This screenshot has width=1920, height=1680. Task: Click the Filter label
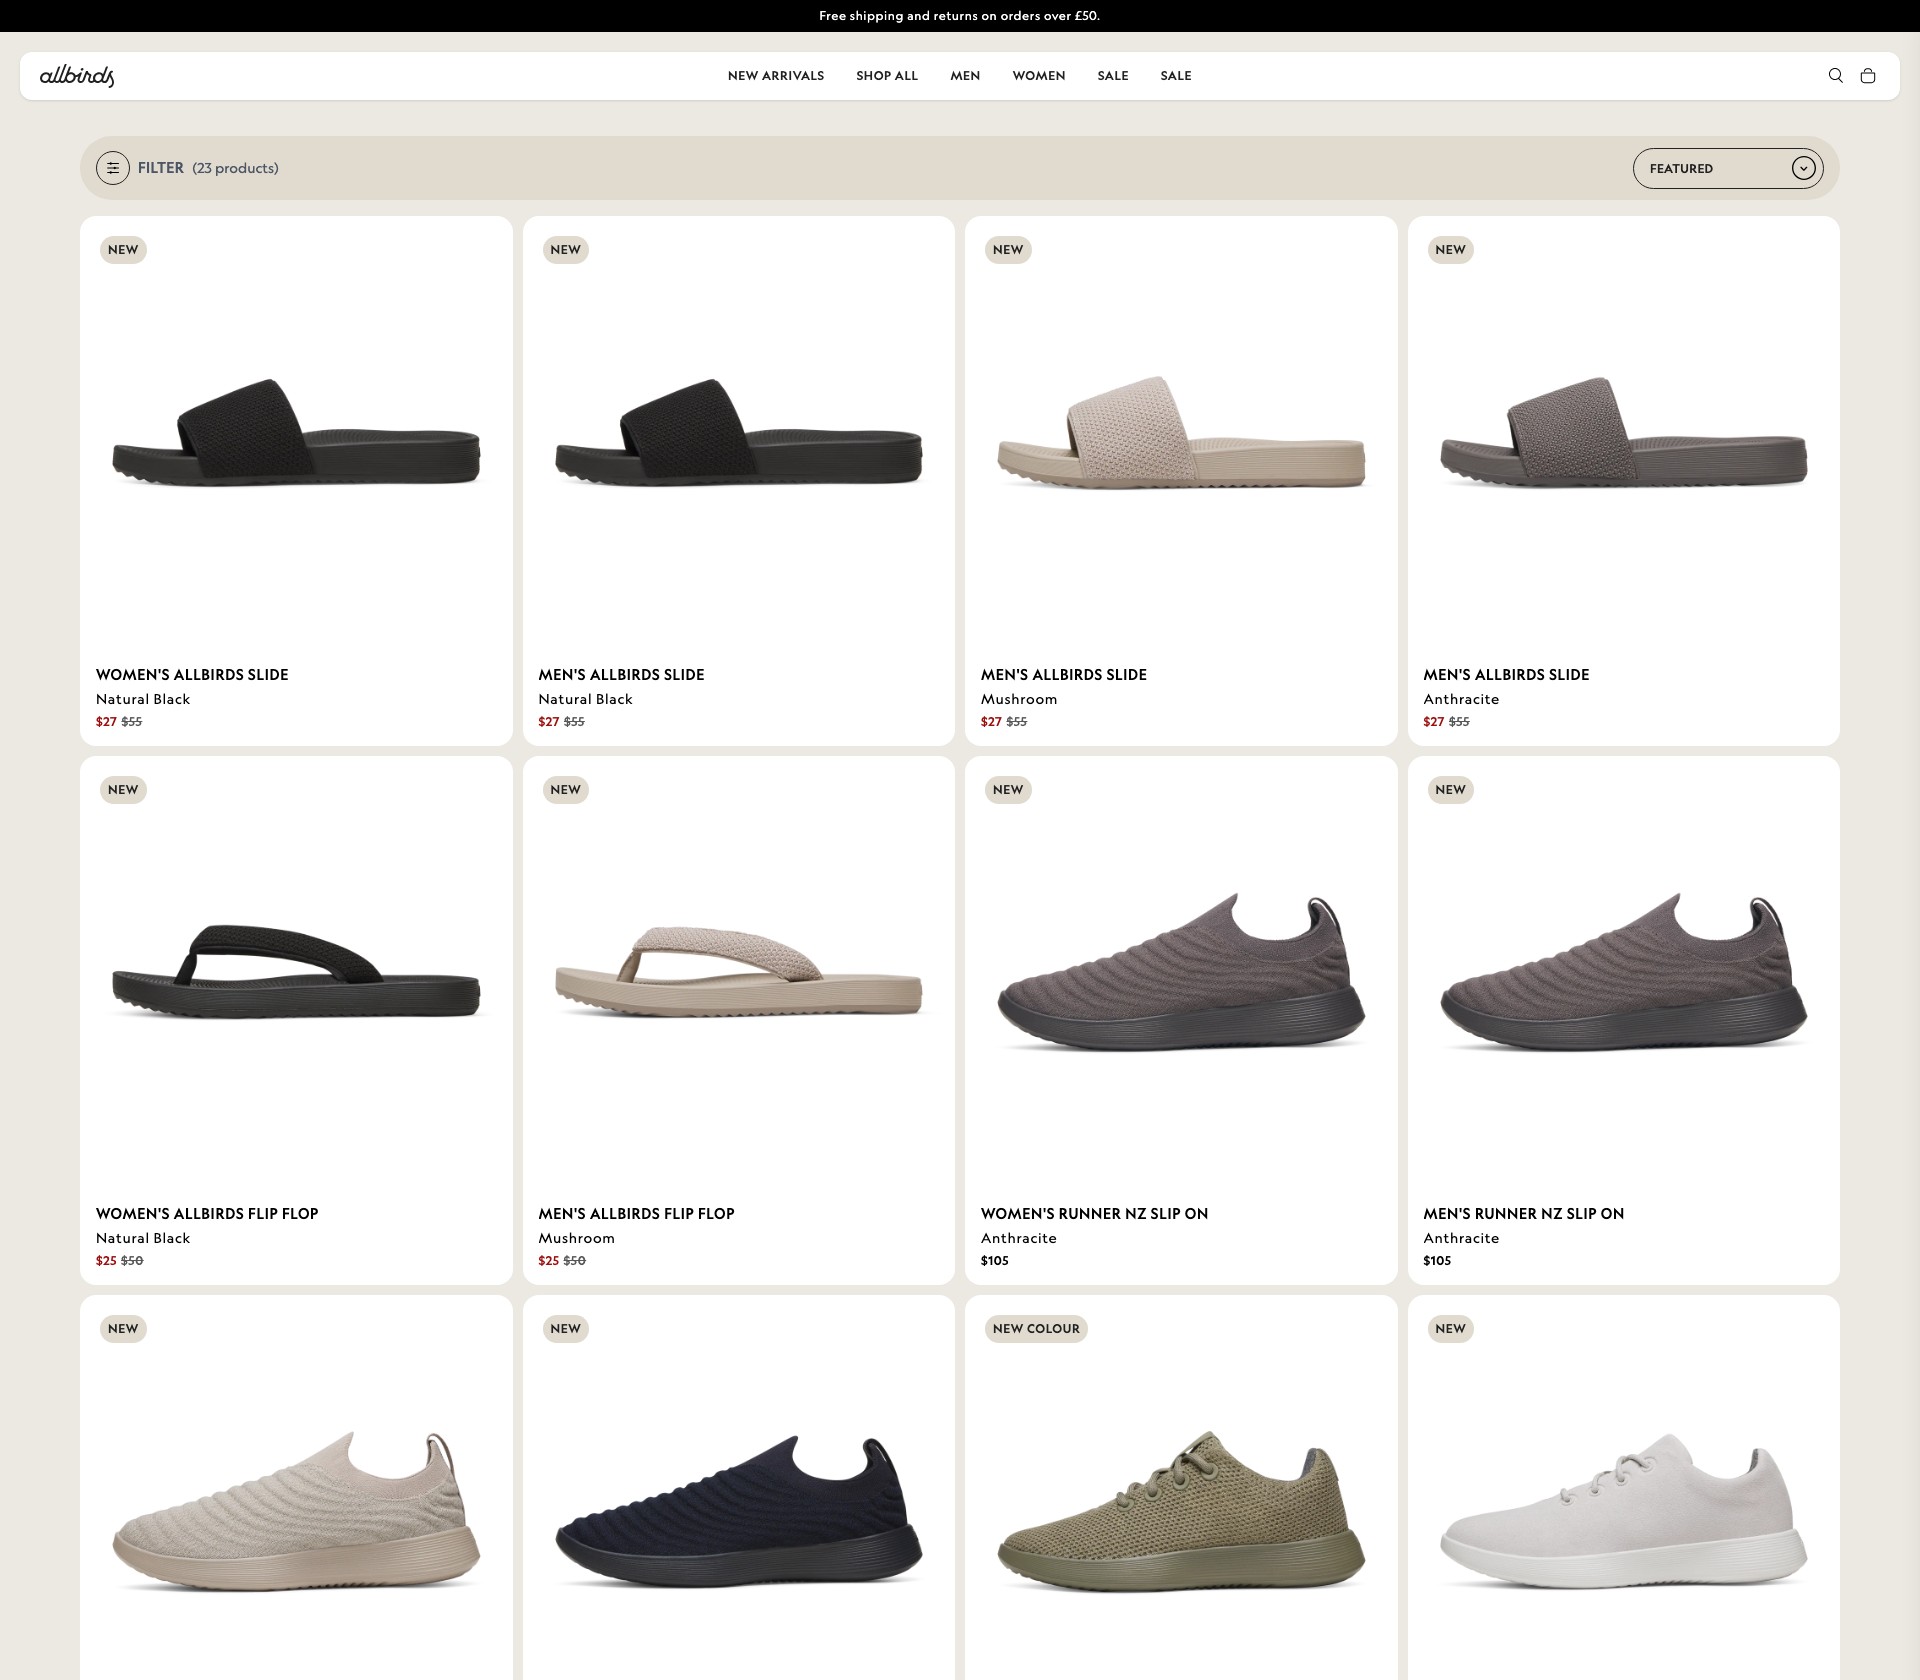161,168
